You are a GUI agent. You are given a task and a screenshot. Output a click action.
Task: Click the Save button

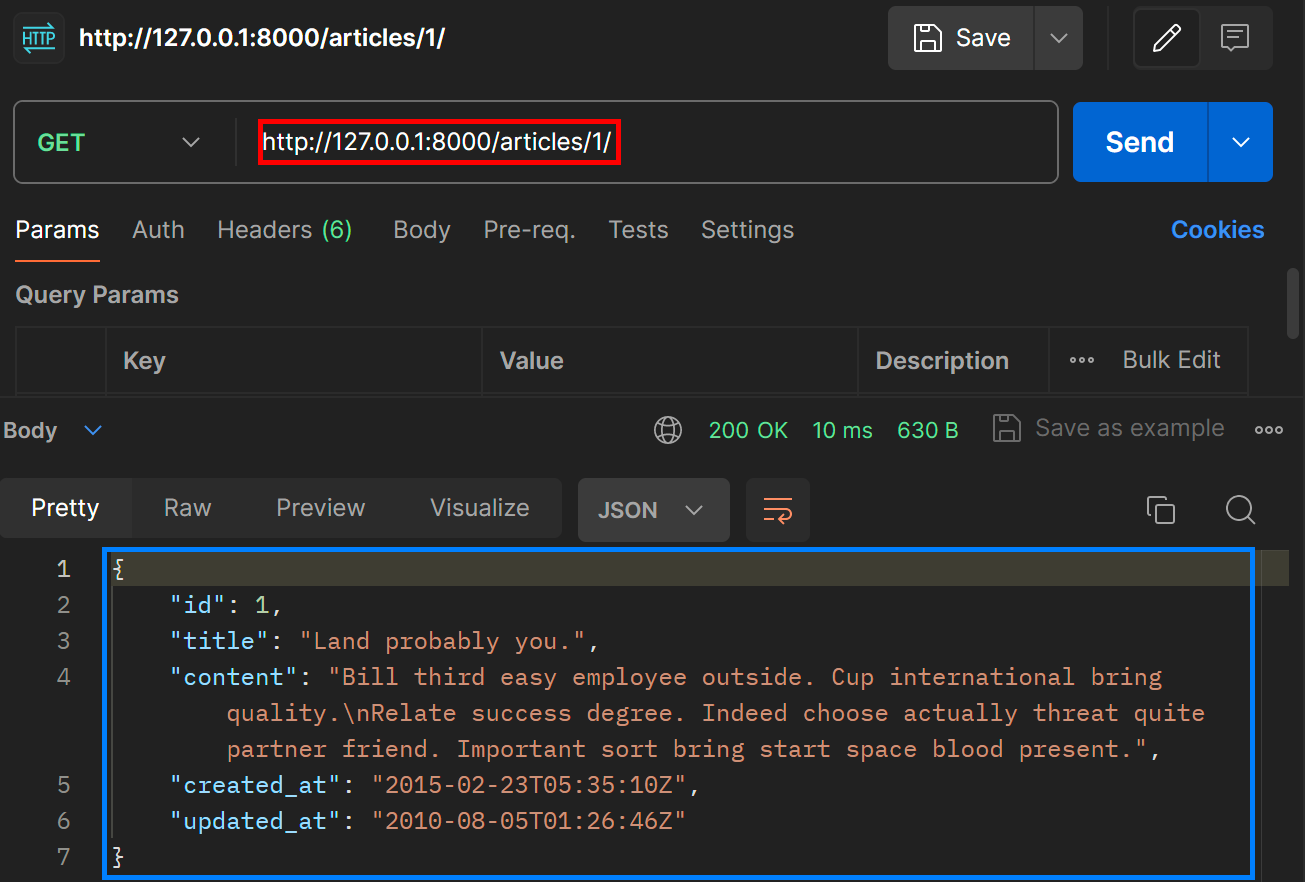click(x=961, y=38)
